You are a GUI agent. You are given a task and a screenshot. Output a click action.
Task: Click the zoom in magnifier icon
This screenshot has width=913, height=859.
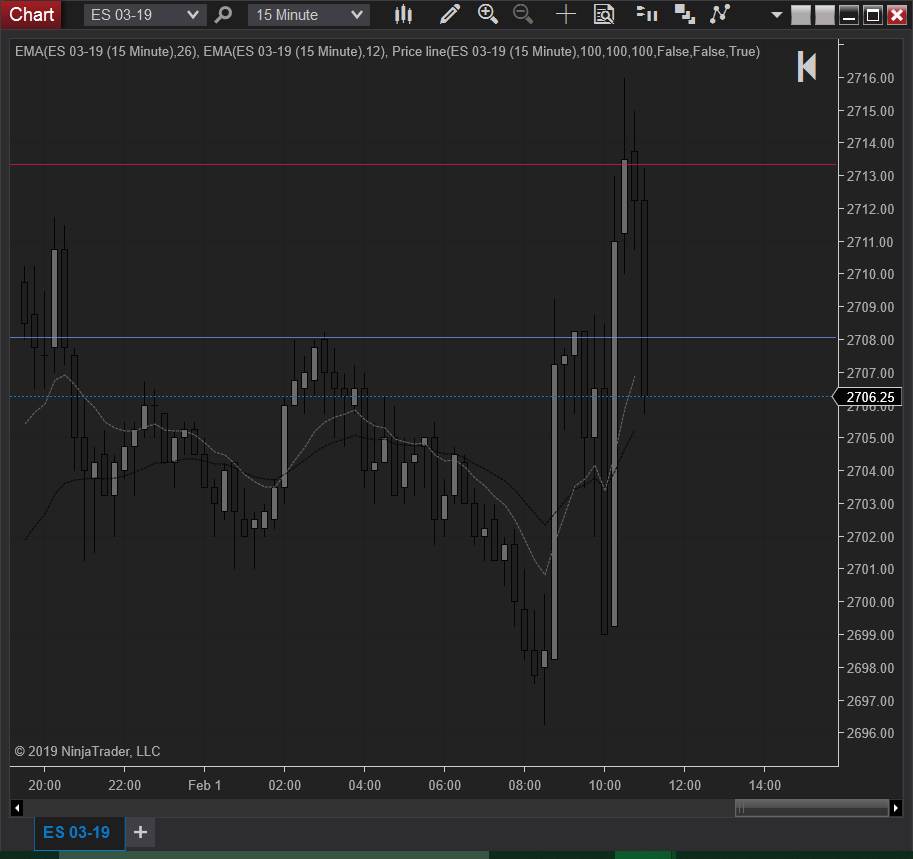point(487,15)
